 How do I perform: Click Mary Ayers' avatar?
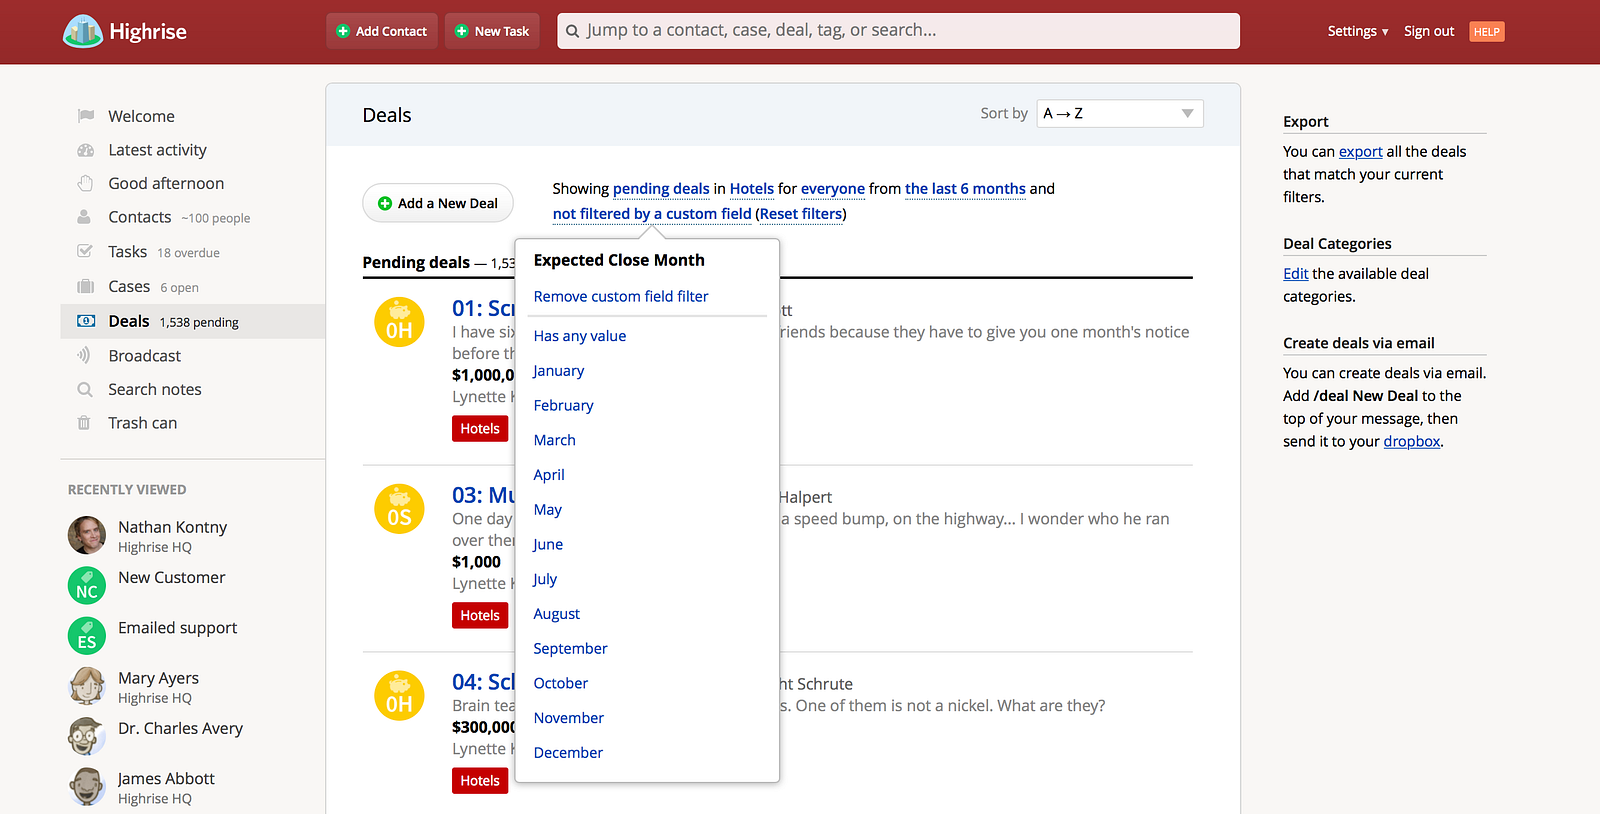[x=87, y=686]
